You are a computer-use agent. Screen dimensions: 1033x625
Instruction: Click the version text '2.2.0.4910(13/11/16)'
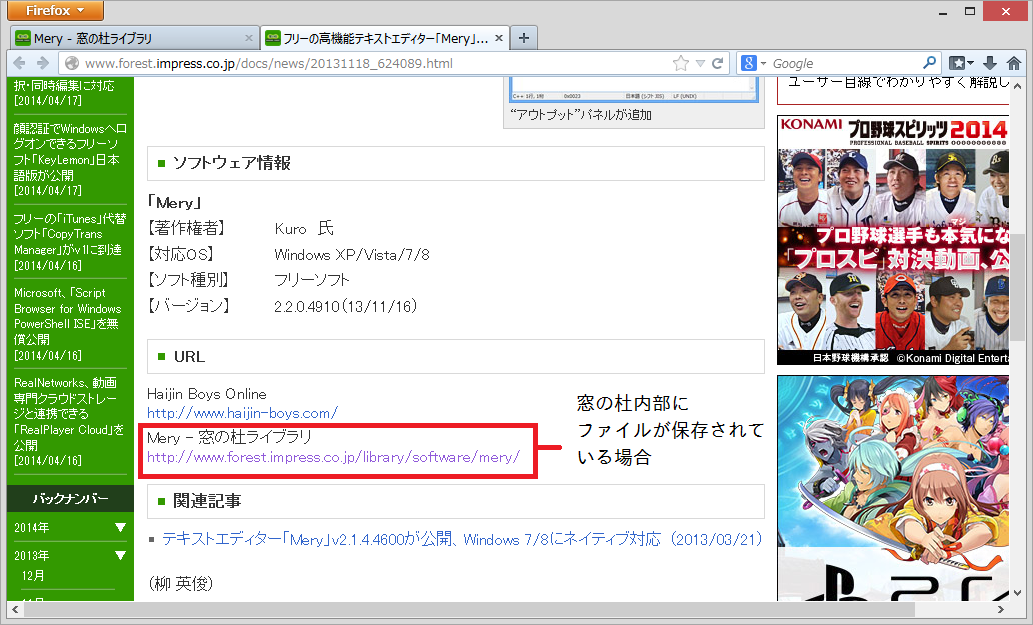[345, 306]
